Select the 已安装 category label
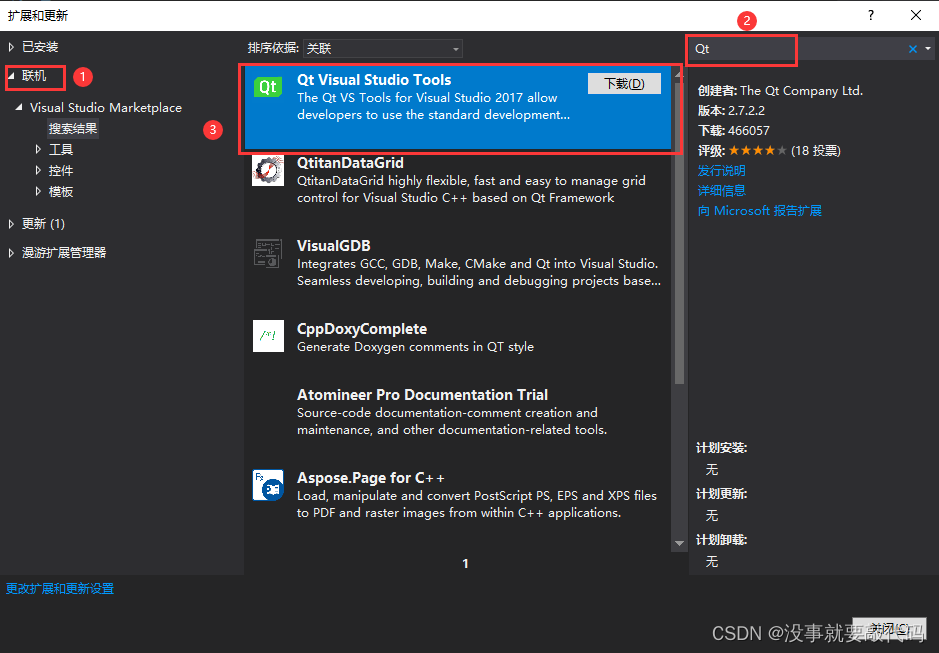The image size is (939, 653). click(40, 47)
